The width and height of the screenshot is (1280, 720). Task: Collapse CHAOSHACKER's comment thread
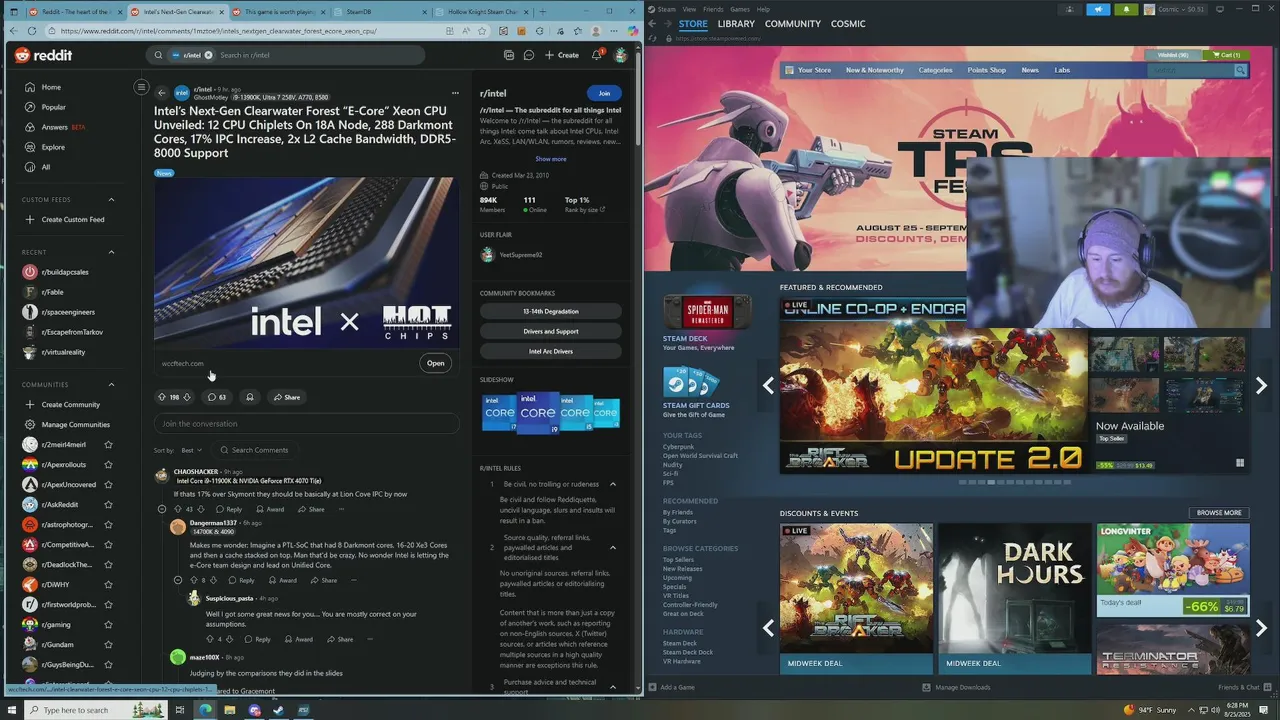pyautogui.click(x=162, y=509)
